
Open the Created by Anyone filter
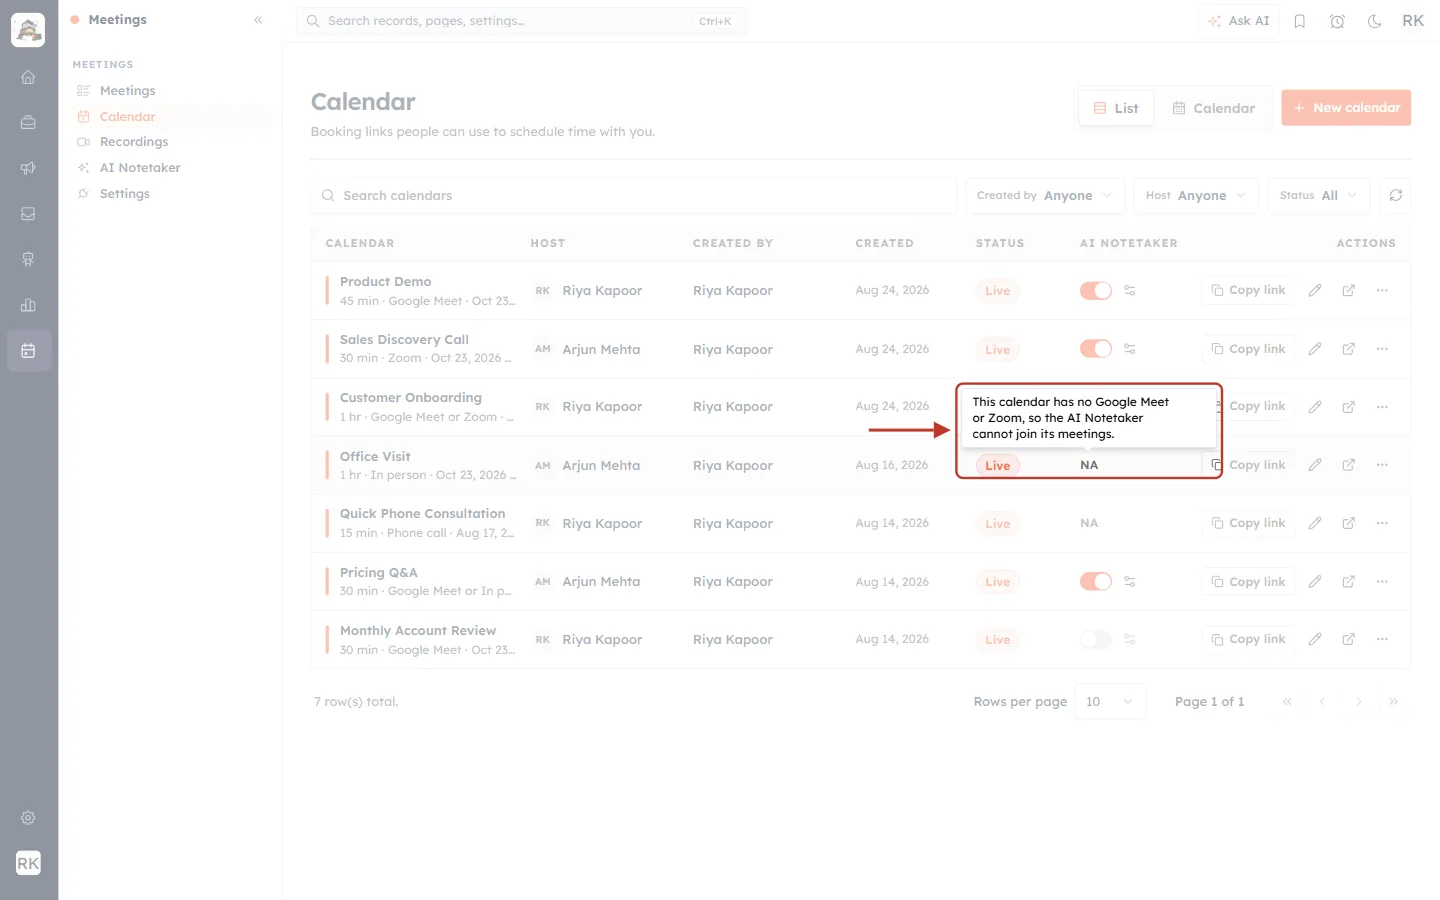tap(1045, 195)
